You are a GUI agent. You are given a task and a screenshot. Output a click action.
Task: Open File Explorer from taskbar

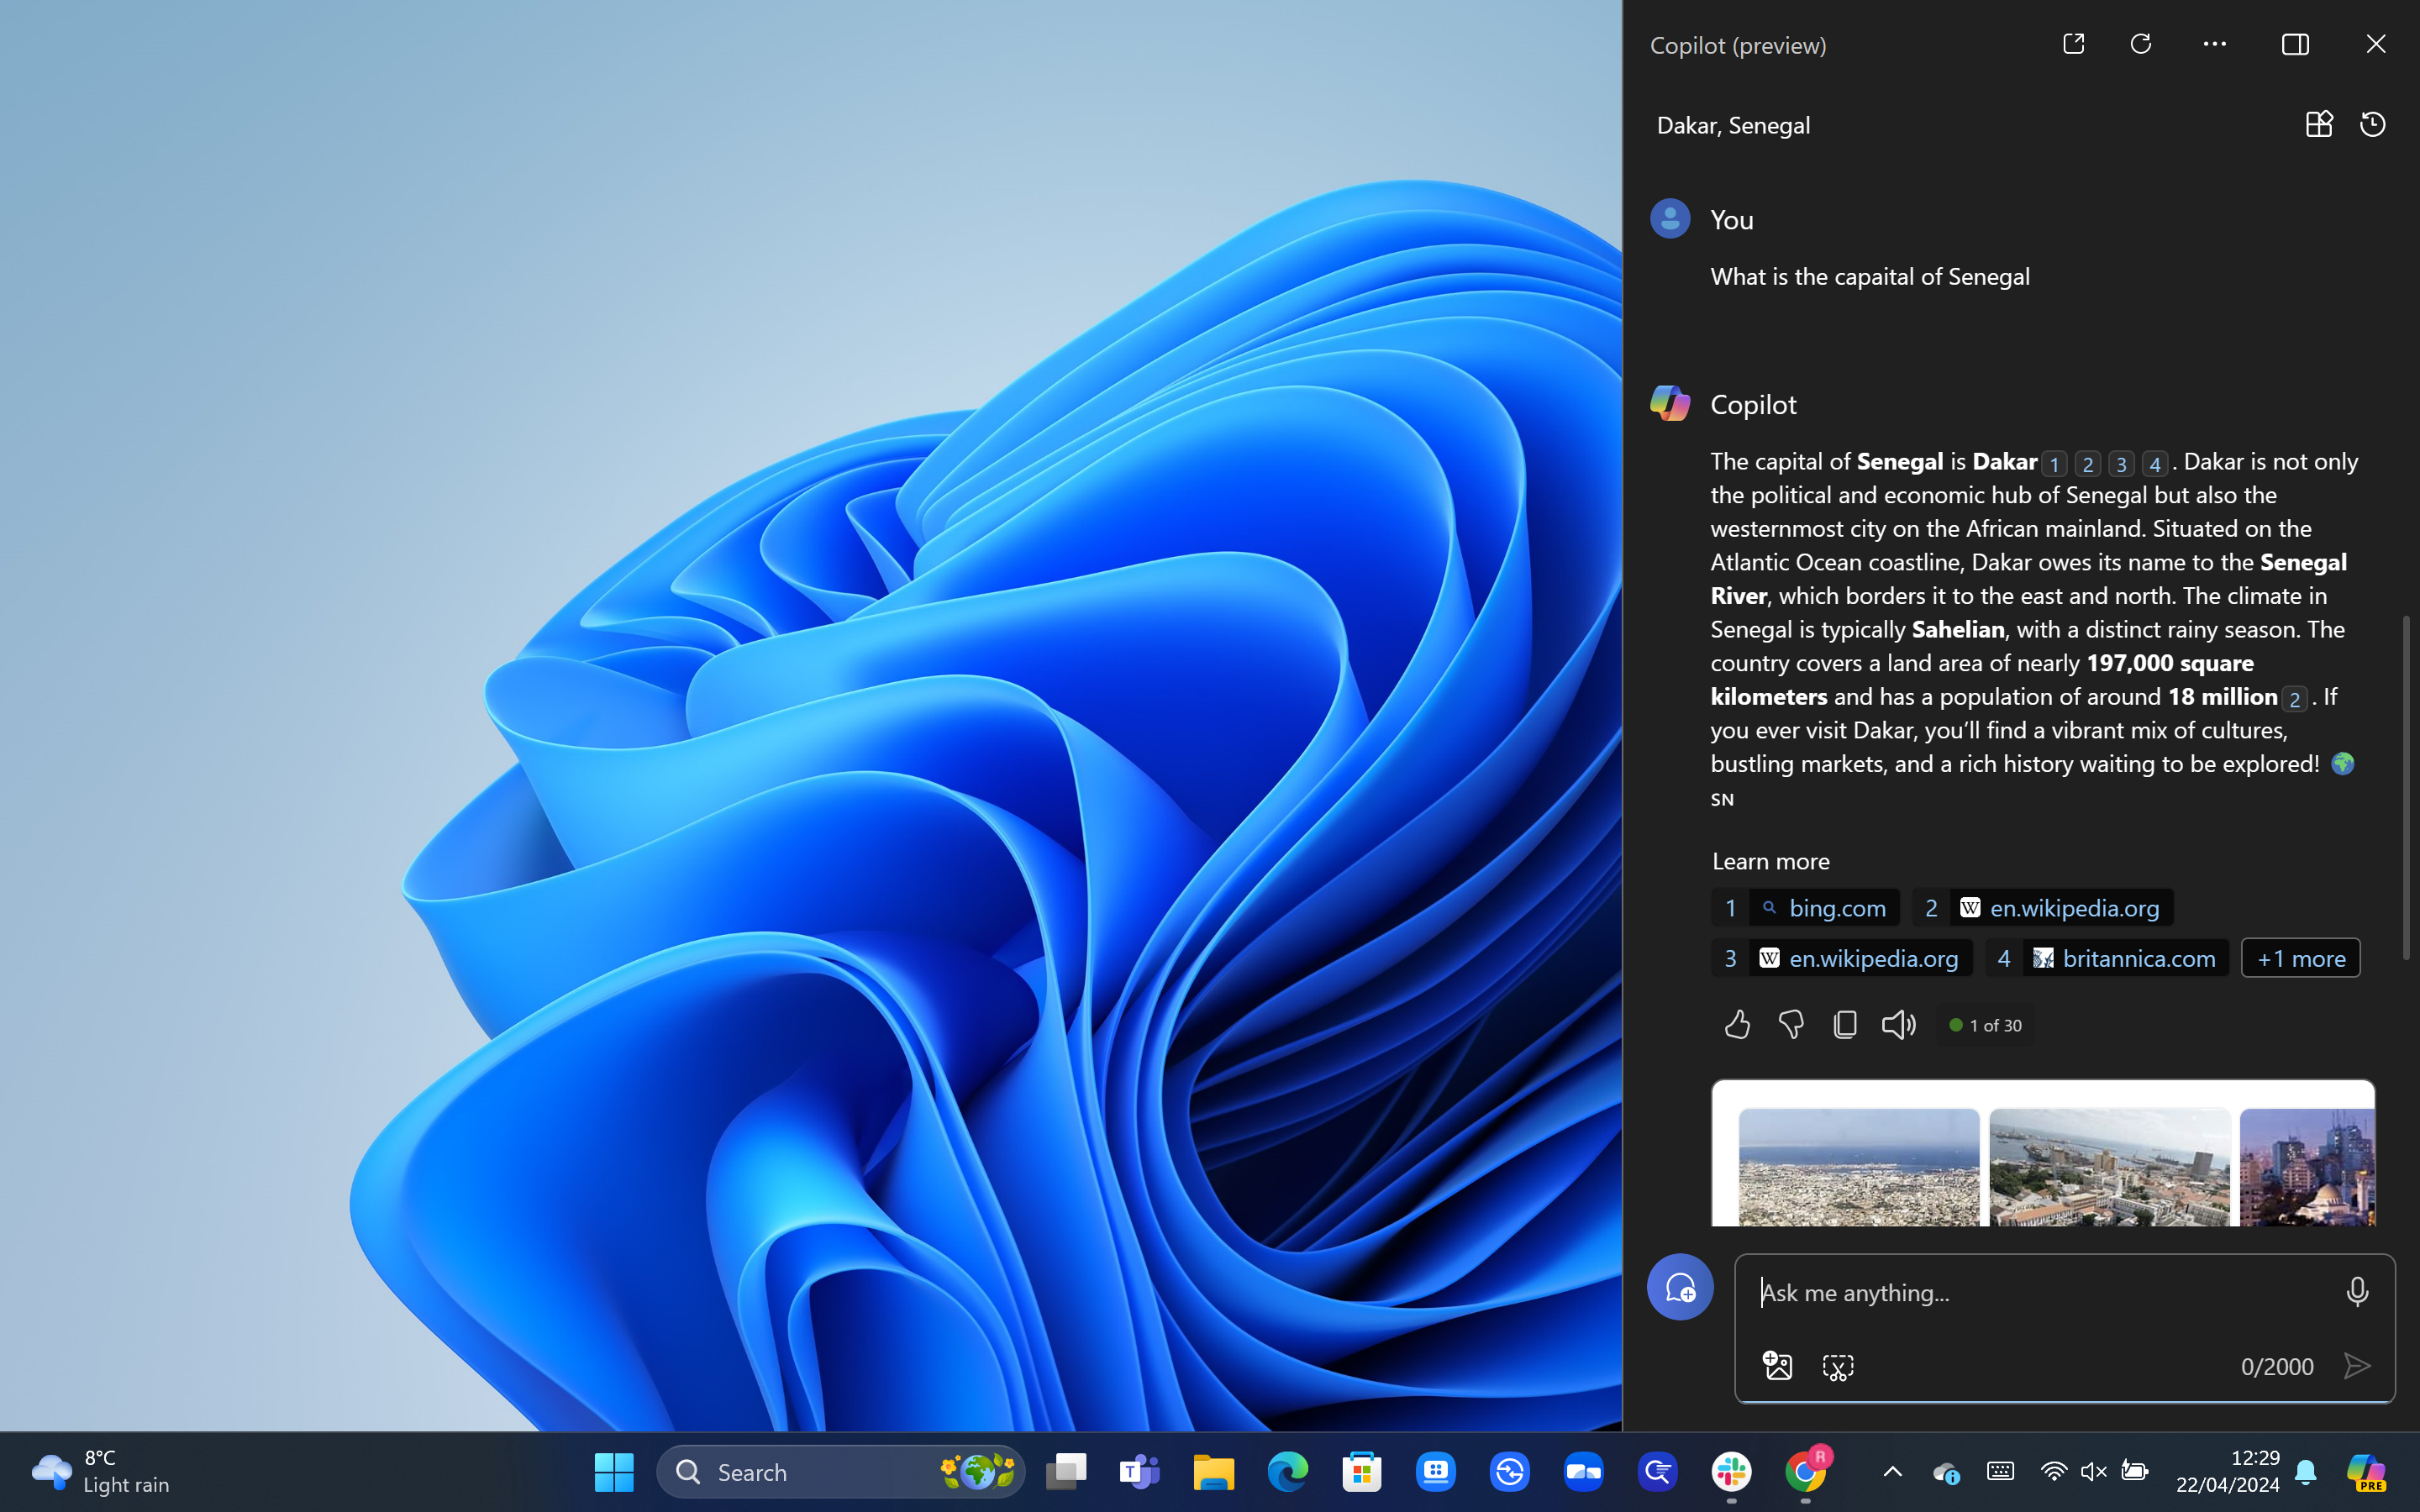pyautogui.click(x=1213, y=1472)
